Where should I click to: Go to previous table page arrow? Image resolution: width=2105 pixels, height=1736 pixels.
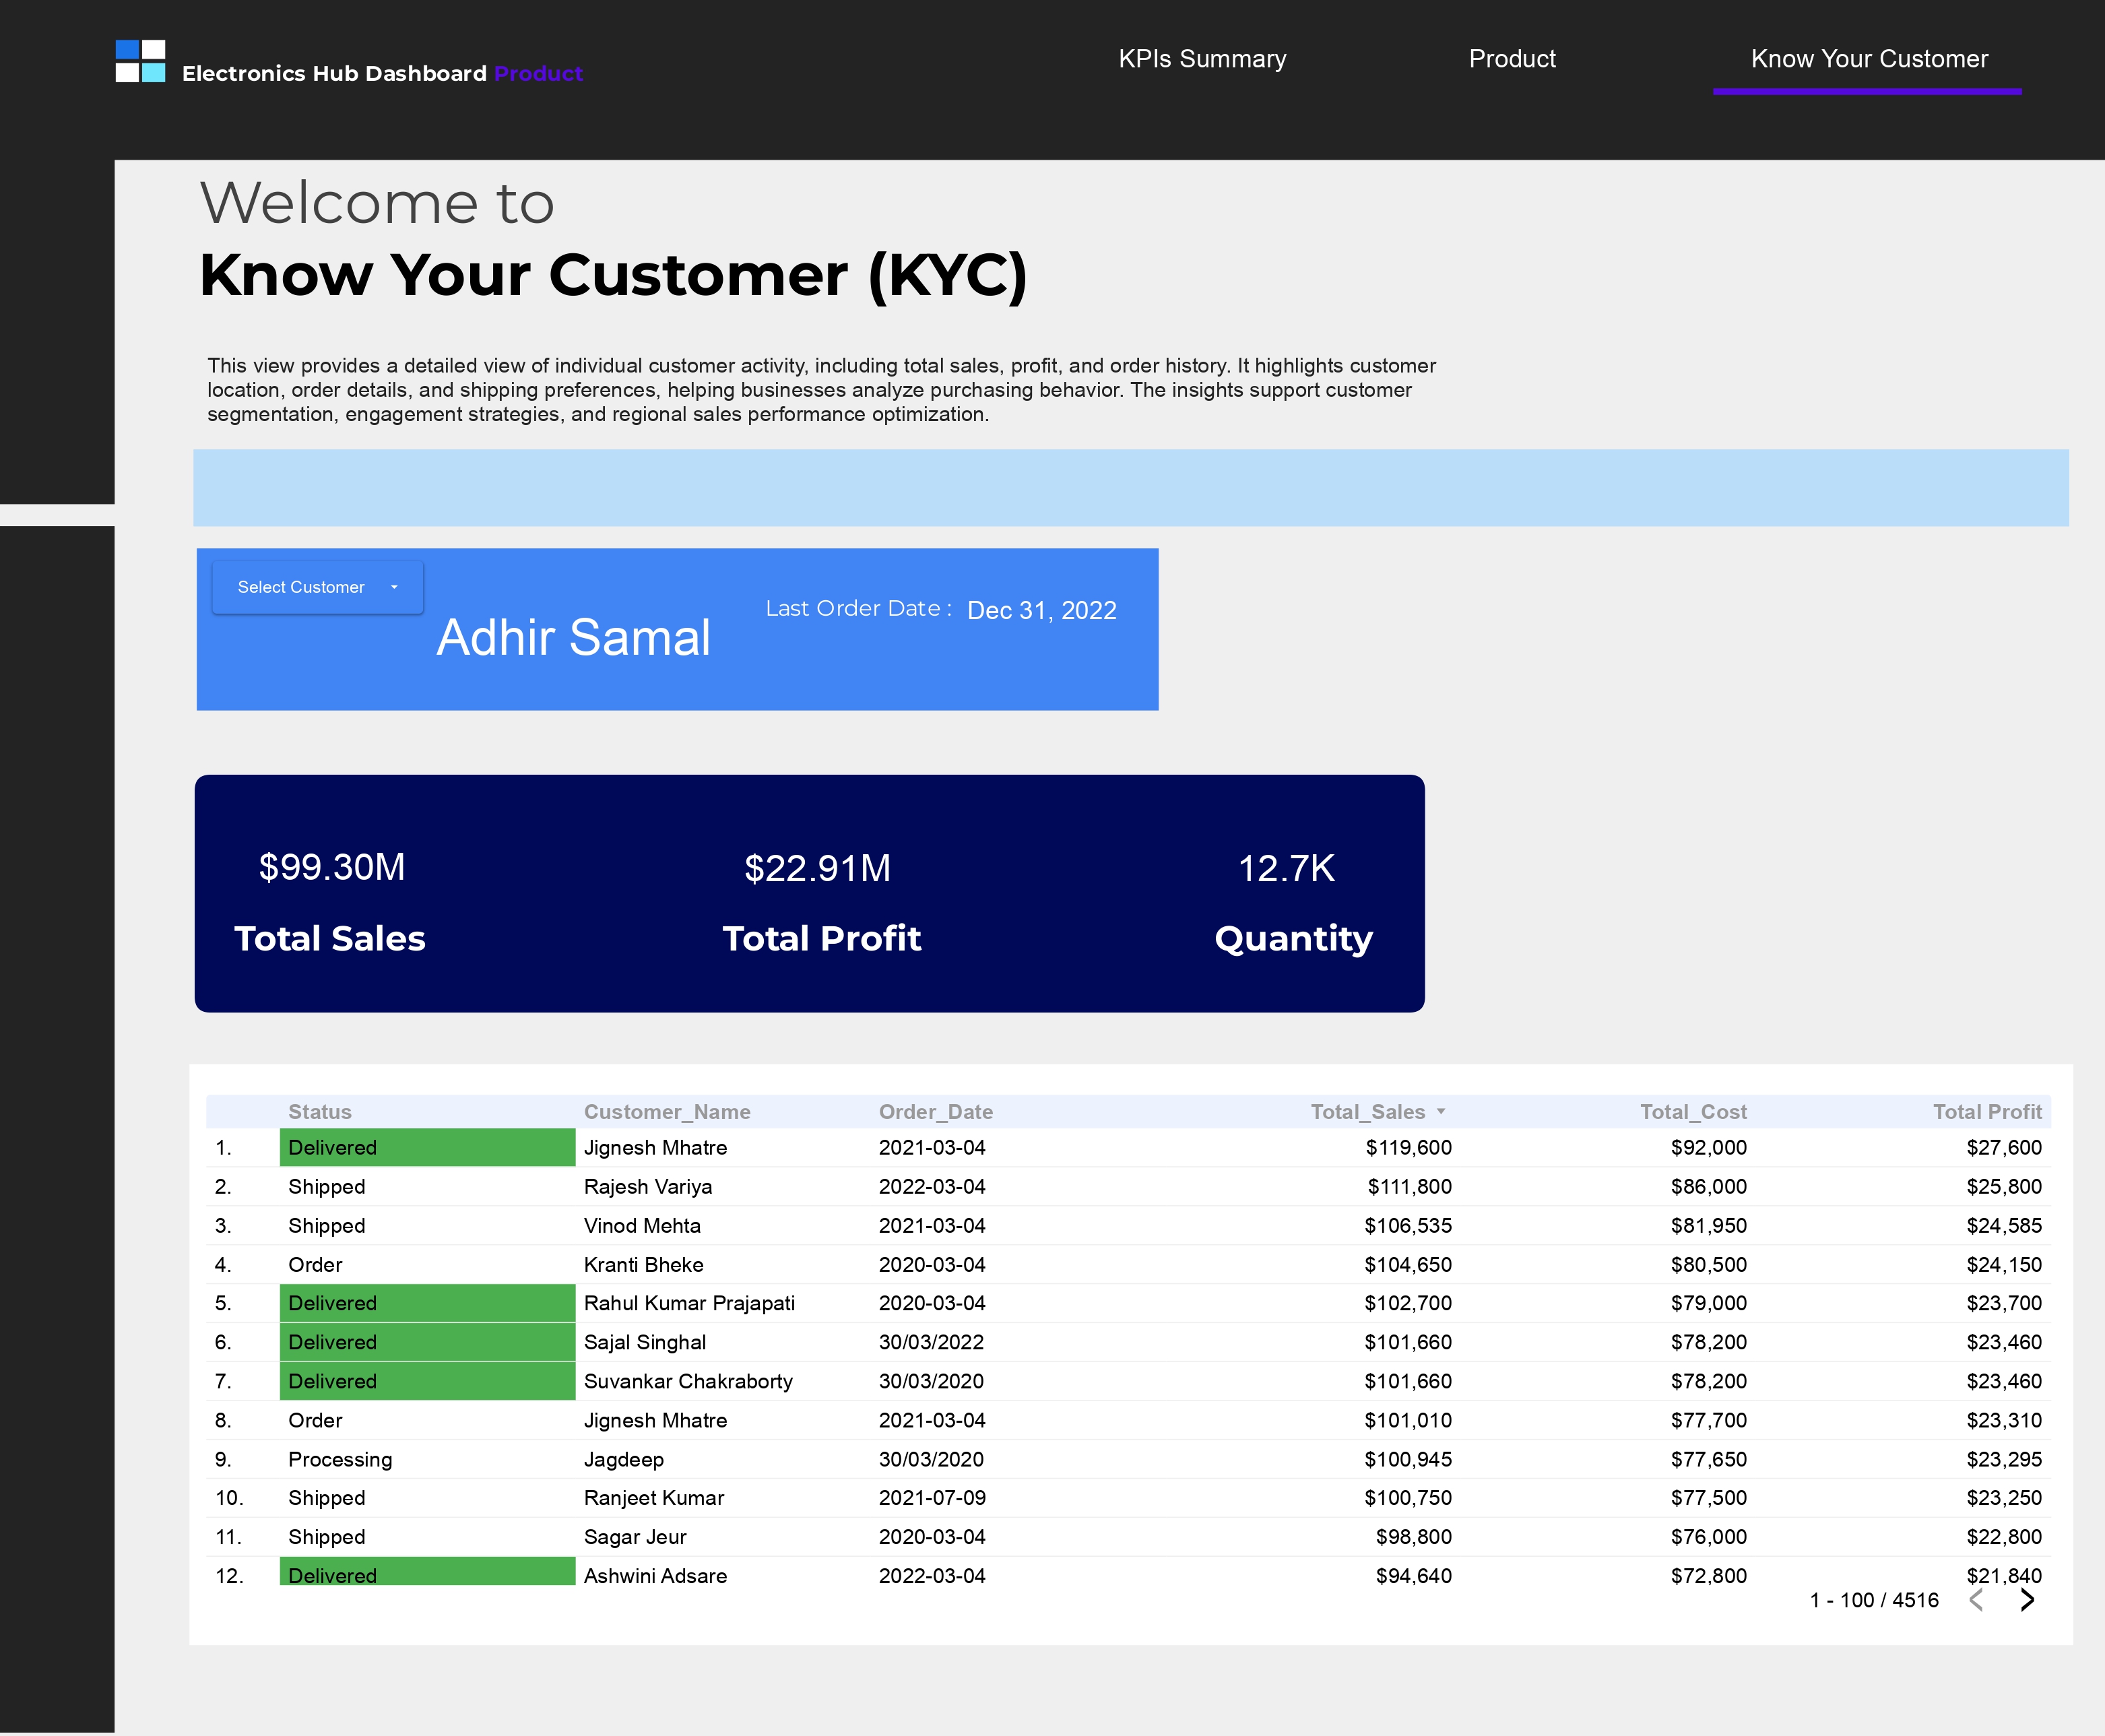pyautogui.click(x=1976, y=1600)
